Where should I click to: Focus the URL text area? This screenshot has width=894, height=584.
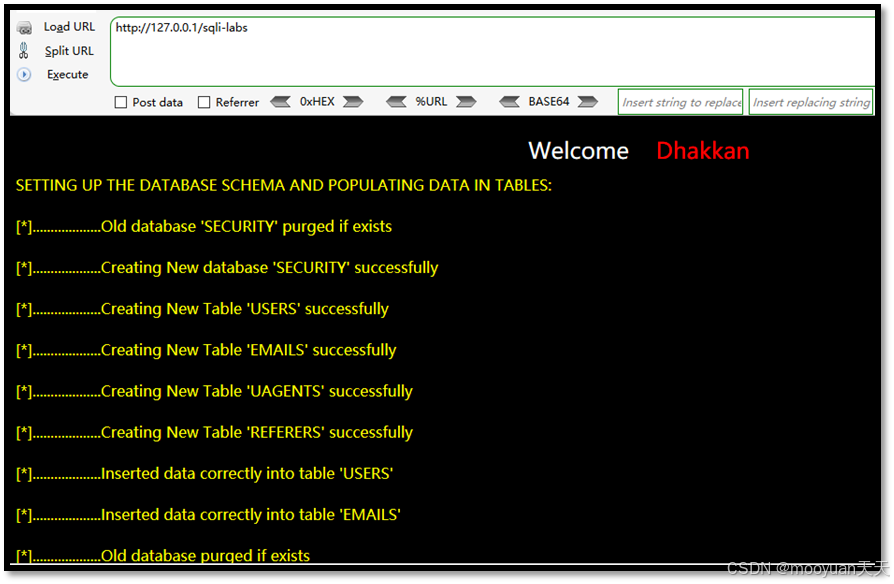493,51
